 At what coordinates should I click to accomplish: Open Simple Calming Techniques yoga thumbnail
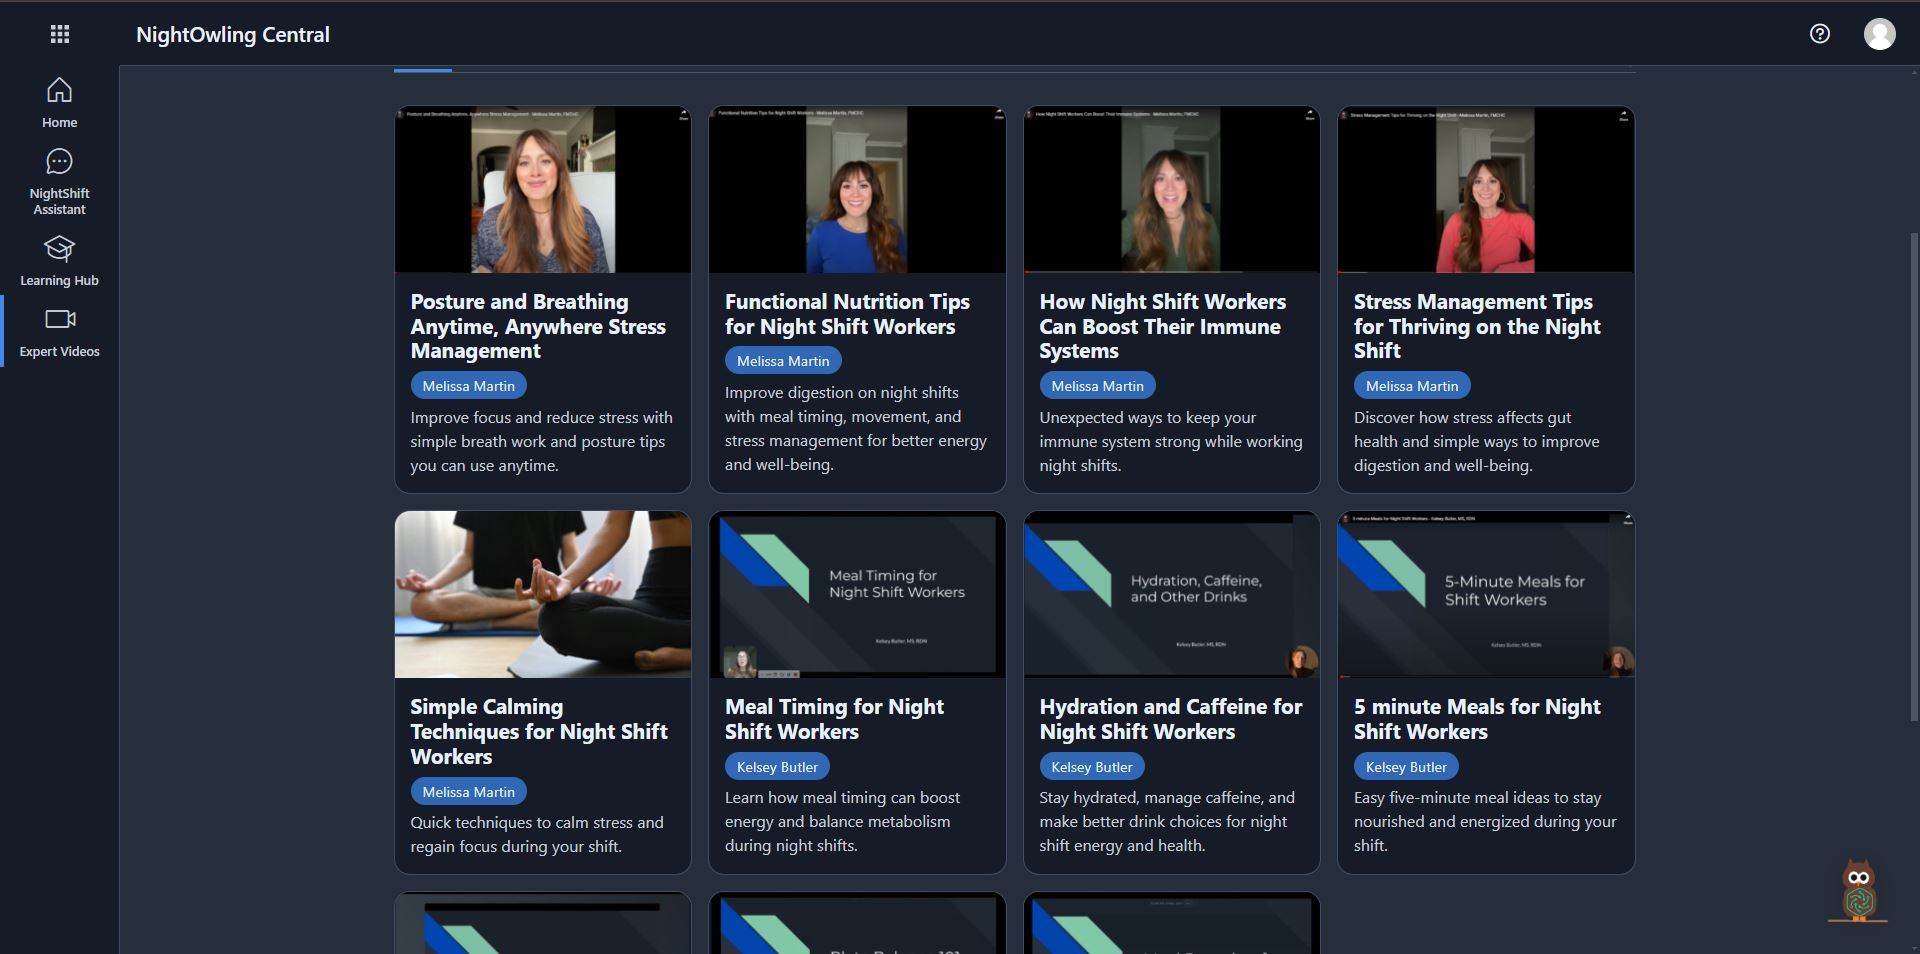click(x=543, y=595)
